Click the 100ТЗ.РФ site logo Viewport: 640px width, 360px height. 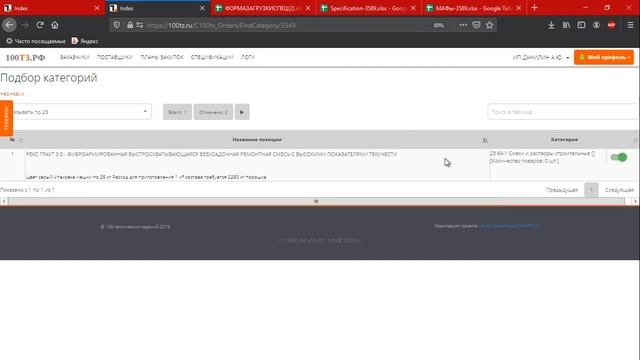coord(25,58)
